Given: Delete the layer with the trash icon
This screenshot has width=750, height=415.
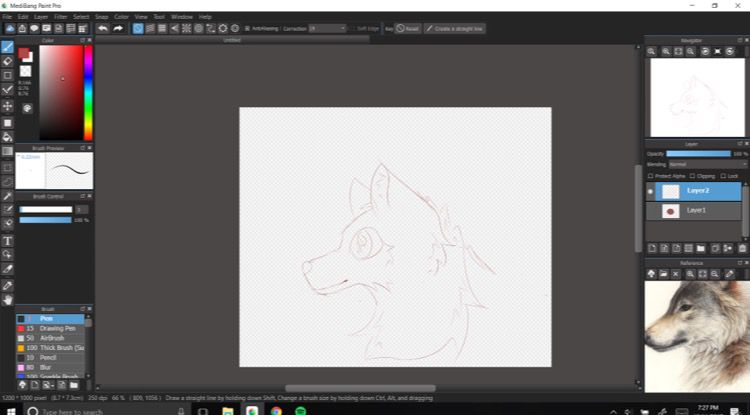Looking at the screenshot, I should pyautogui.click(x=742, y=248).
